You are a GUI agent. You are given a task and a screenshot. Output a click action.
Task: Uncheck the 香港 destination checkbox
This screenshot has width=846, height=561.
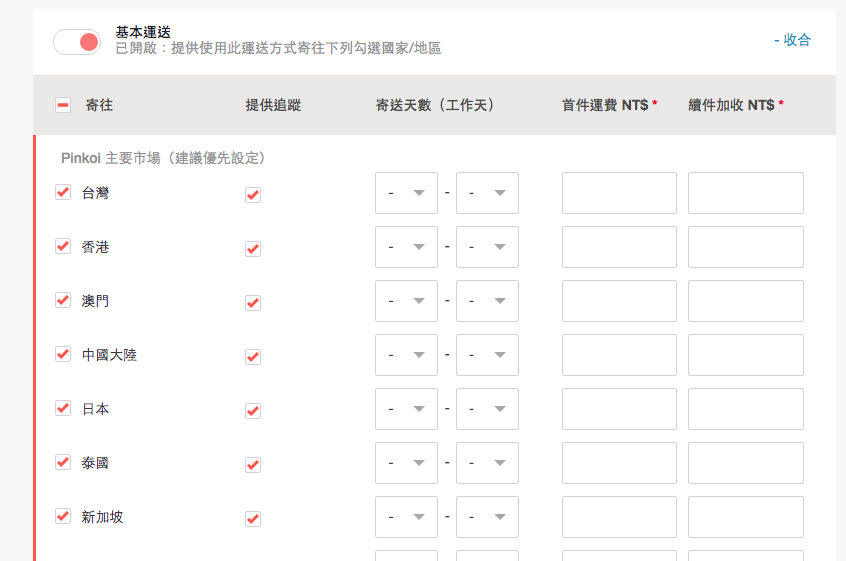[x=63, y=246]
